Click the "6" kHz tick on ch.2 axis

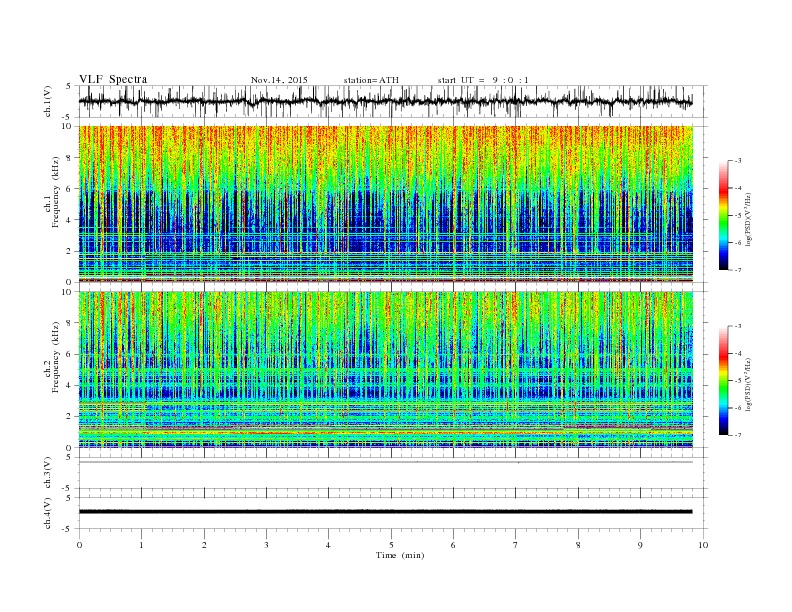[70, 354]
